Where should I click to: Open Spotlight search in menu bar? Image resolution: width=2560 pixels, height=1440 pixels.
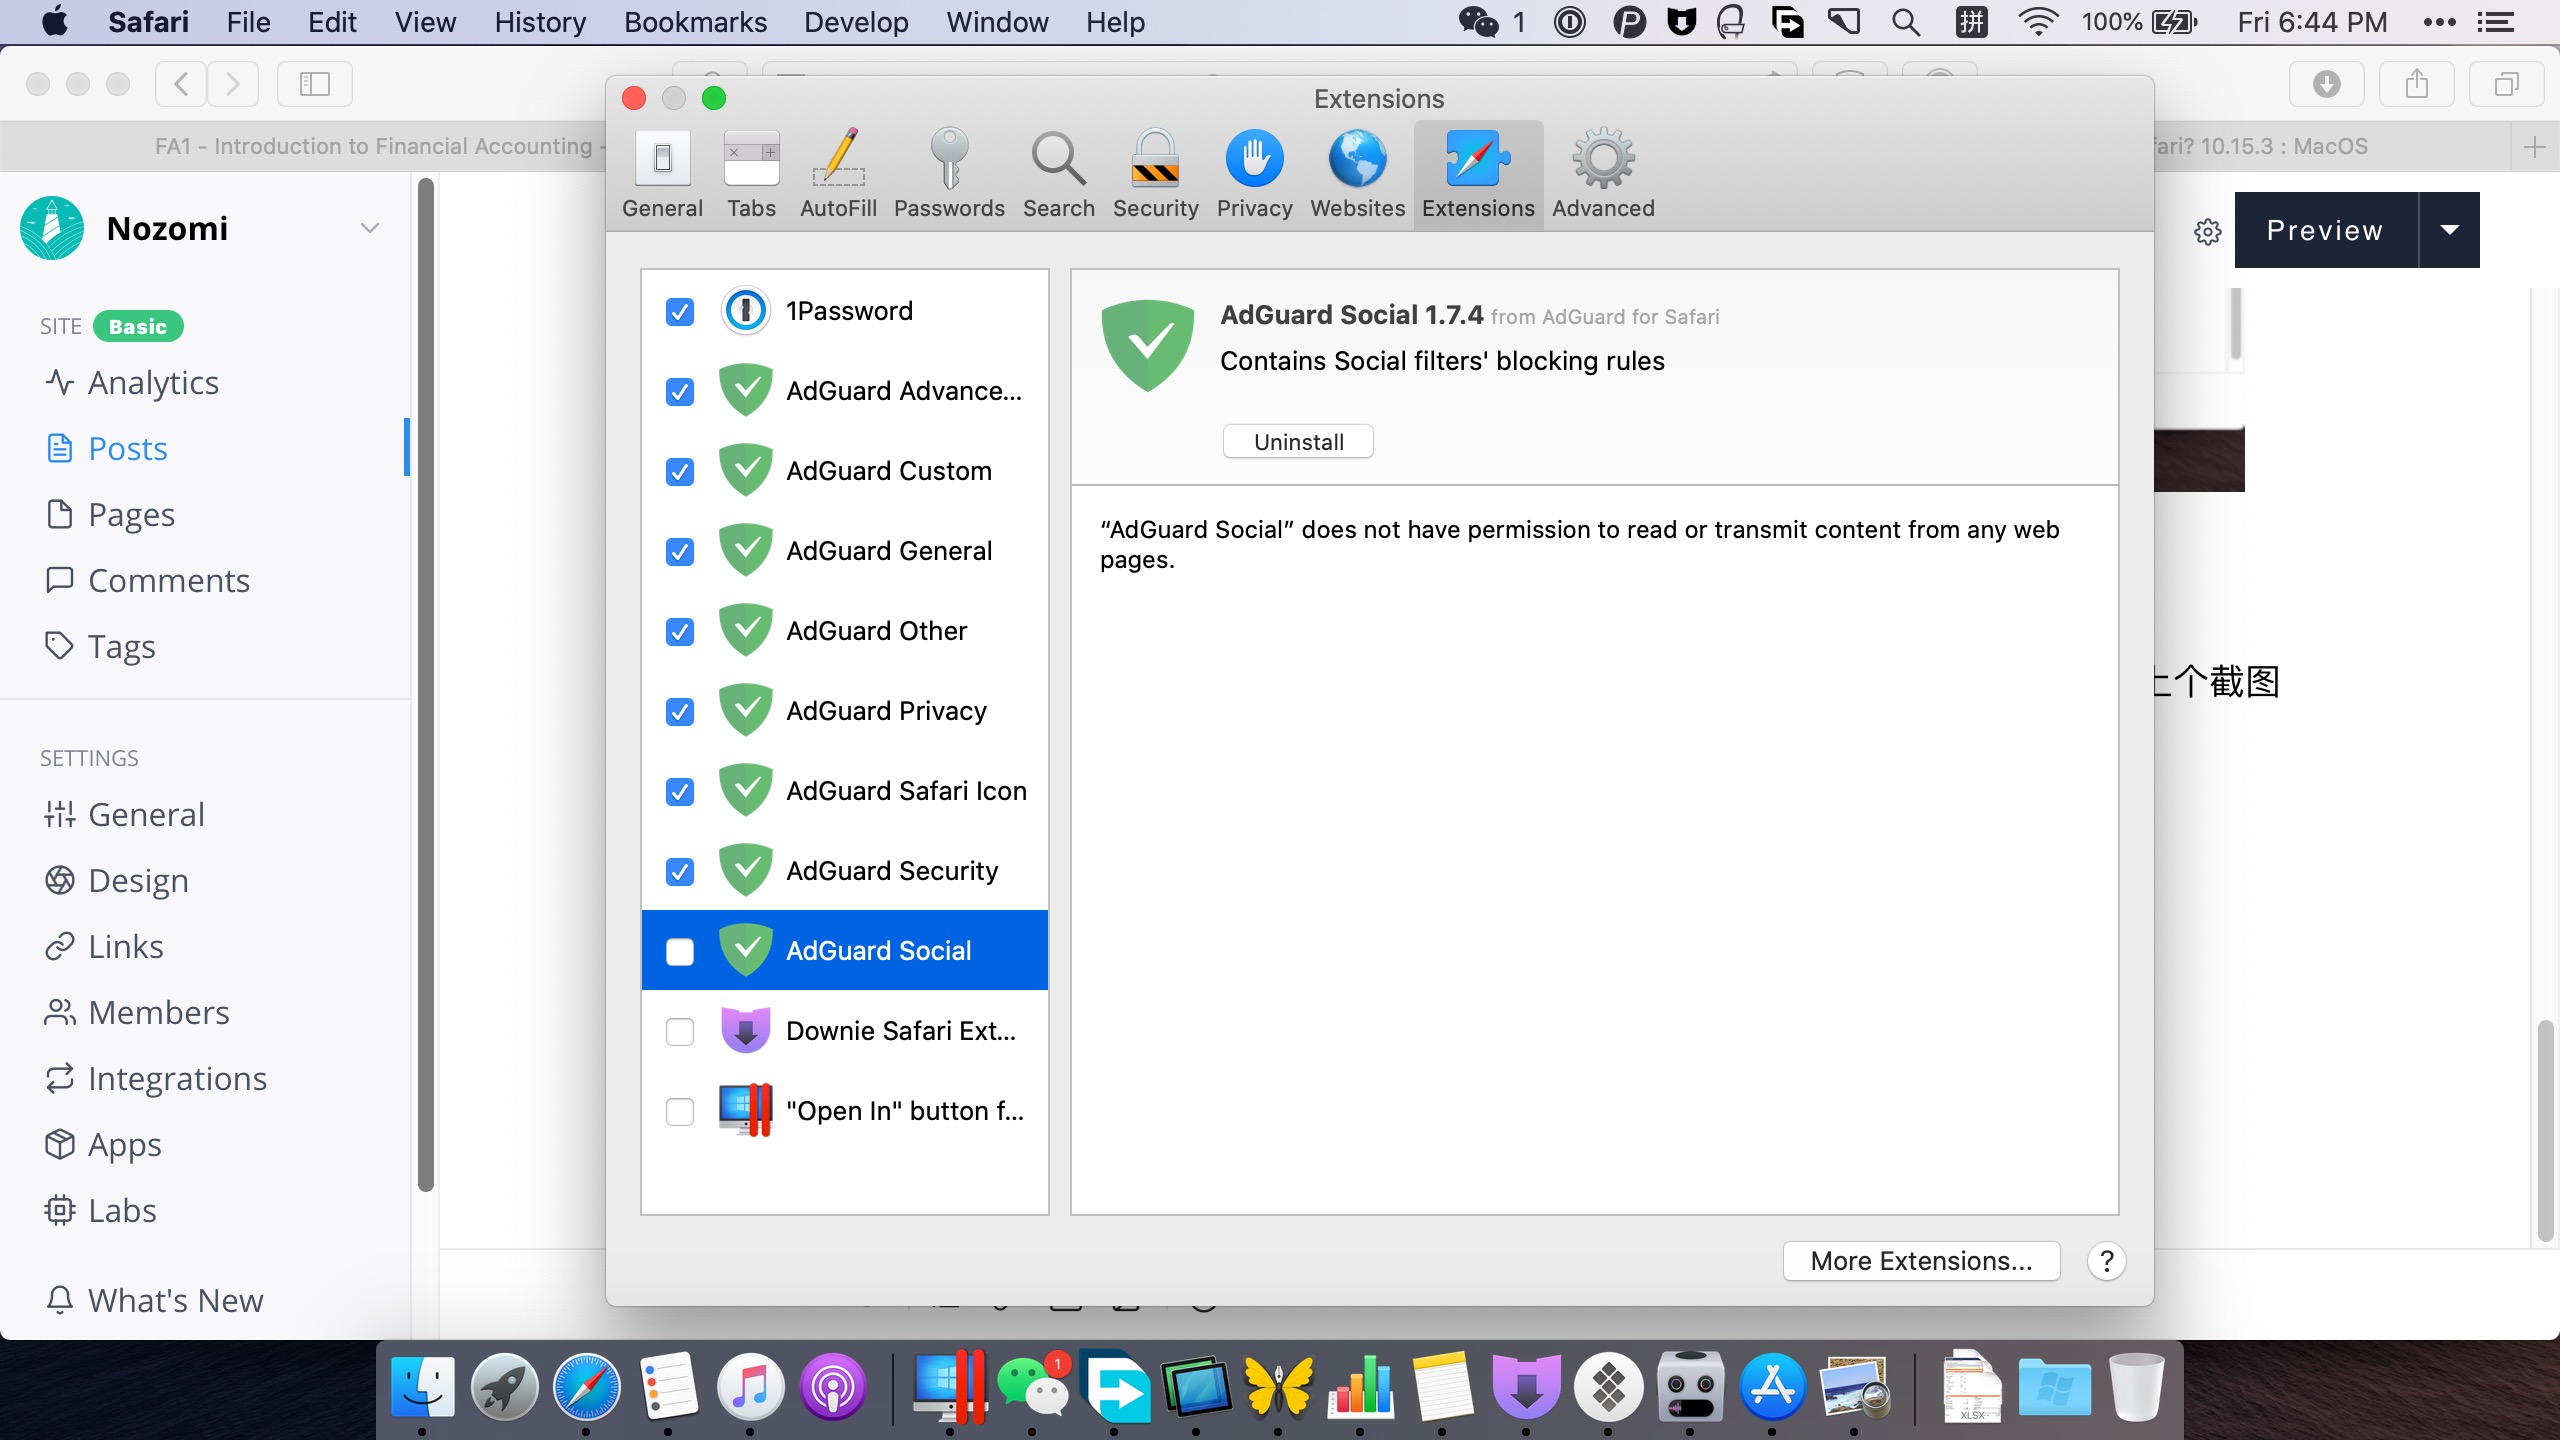point(1906,22)
